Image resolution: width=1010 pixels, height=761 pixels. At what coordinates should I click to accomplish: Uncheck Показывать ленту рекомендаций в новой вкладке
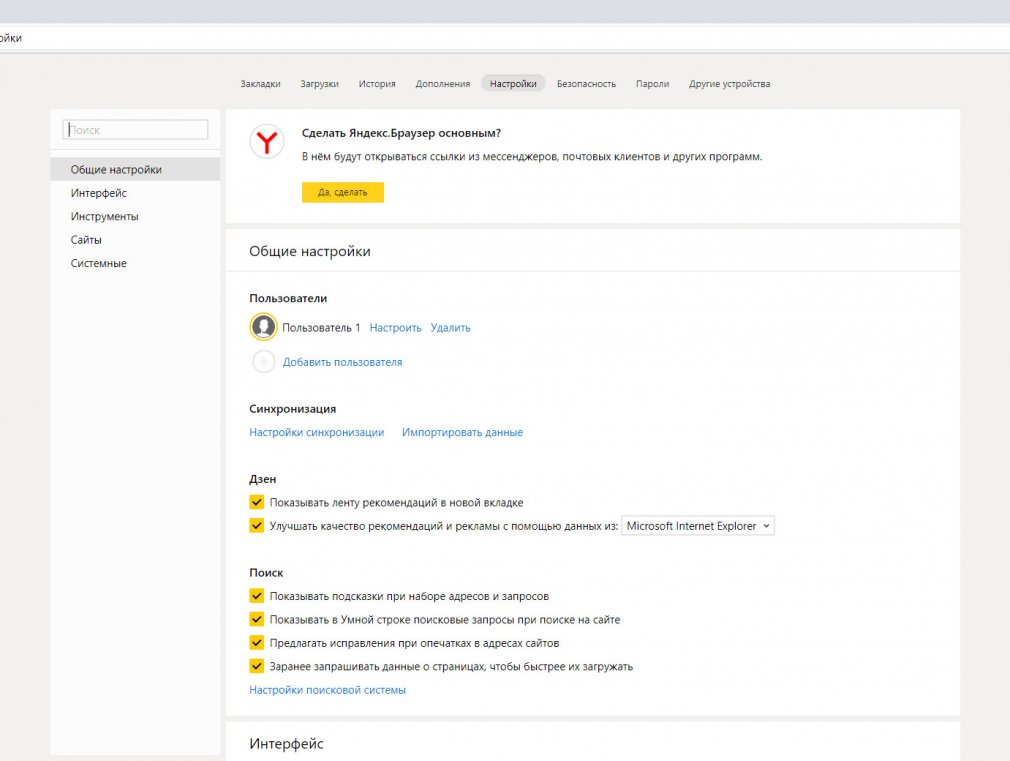pyautogui.click(x=256, y=502)
